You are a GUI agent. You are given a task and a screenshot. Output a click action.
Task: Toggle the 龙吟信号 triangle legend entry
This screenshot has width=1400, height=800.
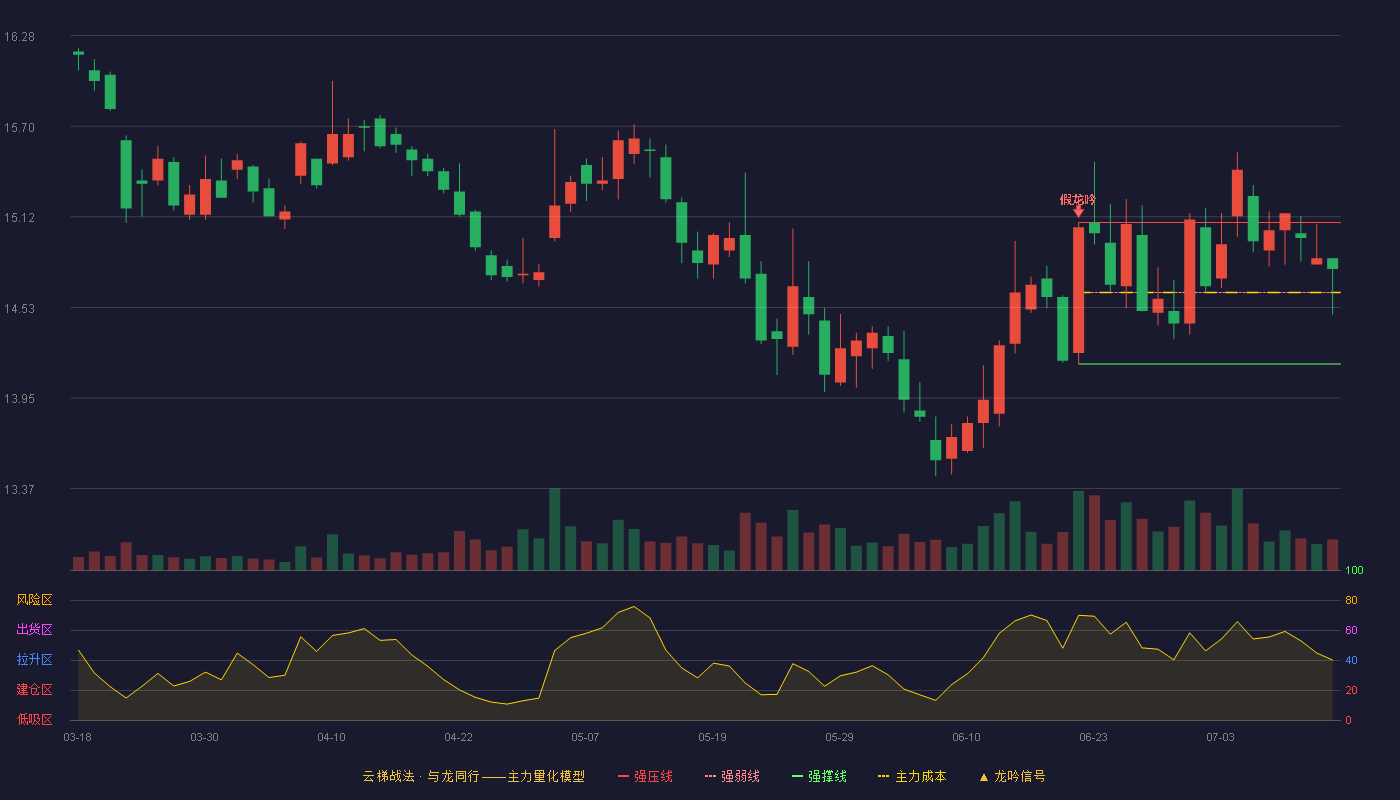pyautogui.click(x=1012, y=776)
